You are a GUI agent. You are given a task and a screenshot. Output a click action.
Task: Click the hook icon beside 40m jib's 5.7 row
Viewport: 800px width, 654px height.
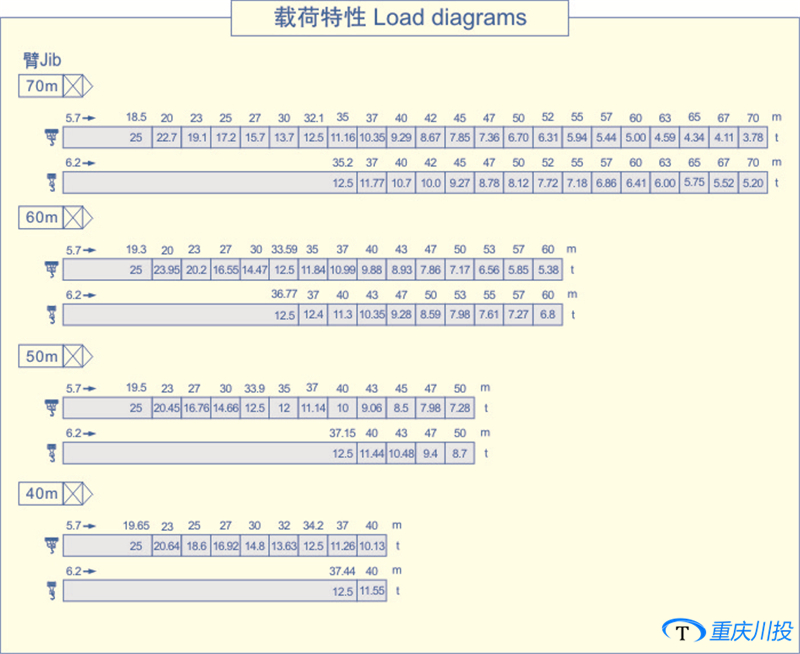(x=48, y=545)
